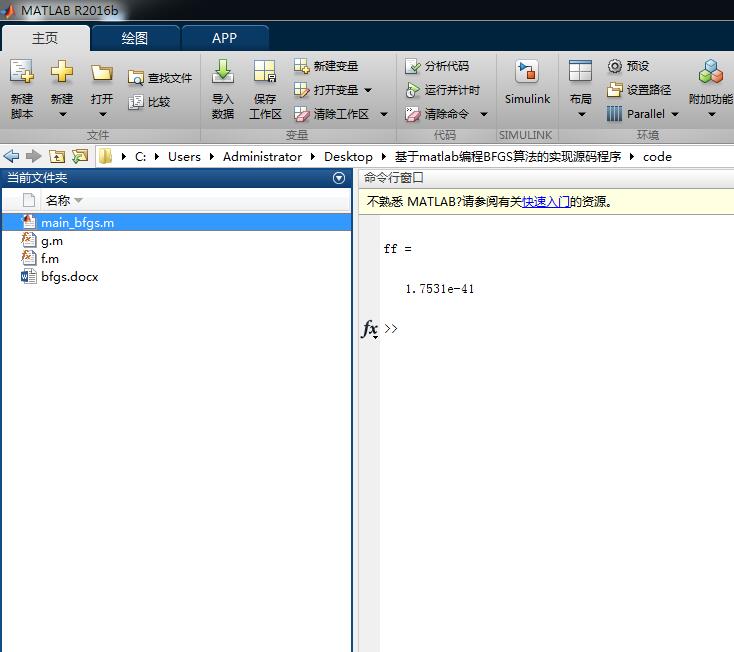Click Desktop in the address path
The width and height of the screenshot is (734, 652).
tap(348, 156)
